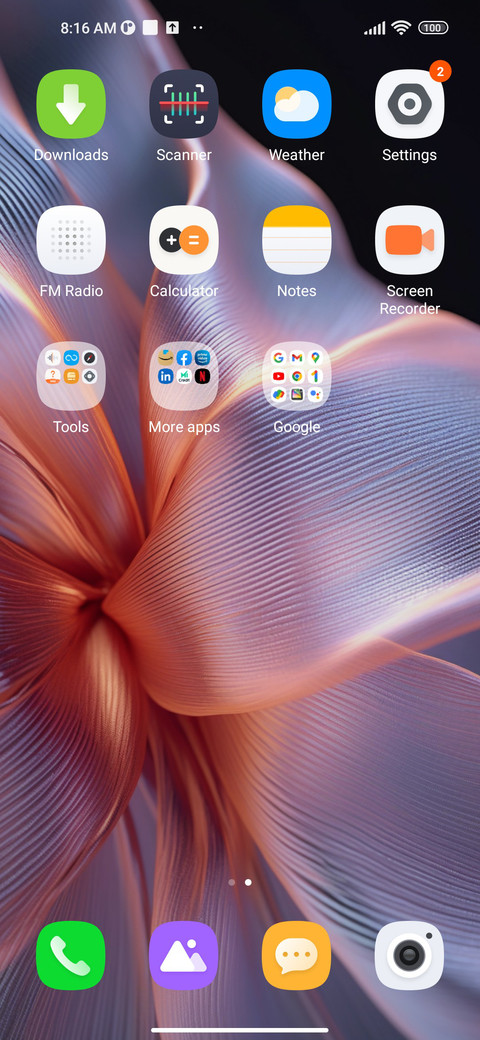
Task: Start the Screen Recorder app
Action: pos(410,240)
